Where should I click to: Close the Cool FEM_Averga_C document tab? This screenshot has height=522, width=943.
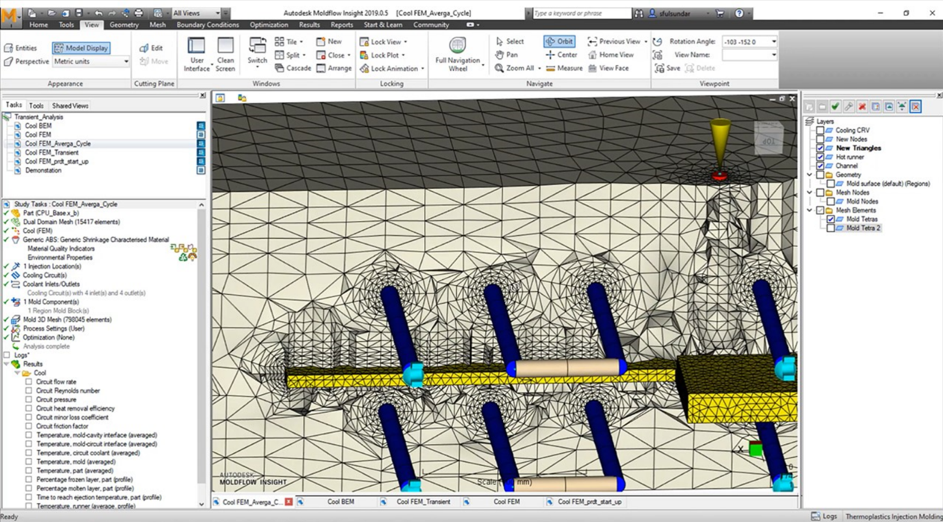pyautogui.click(x=289, y=502)
